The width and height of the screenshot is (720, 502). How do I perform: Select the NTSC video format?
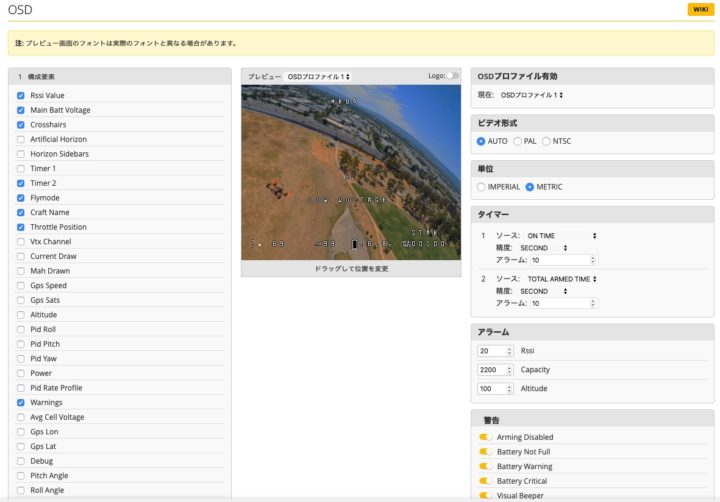point(547,141)
